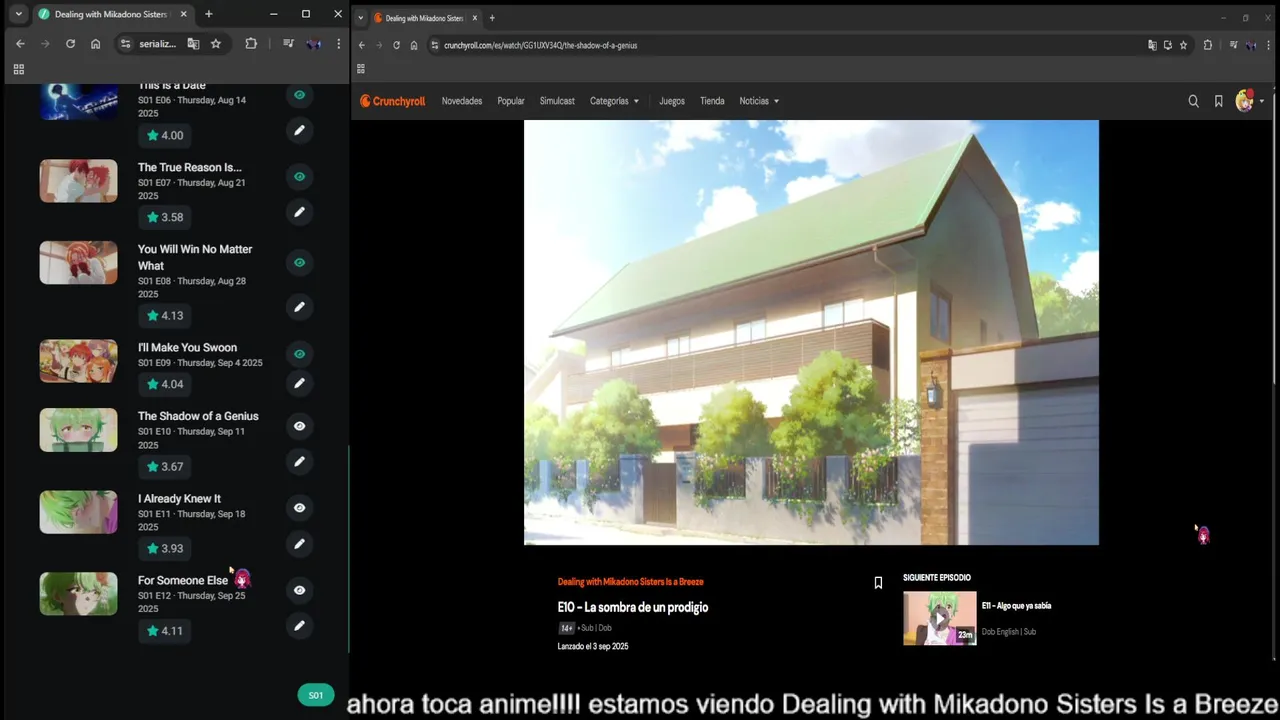
Task: Mark For Someone Else as watched
Action: click(x=299, y=590)
